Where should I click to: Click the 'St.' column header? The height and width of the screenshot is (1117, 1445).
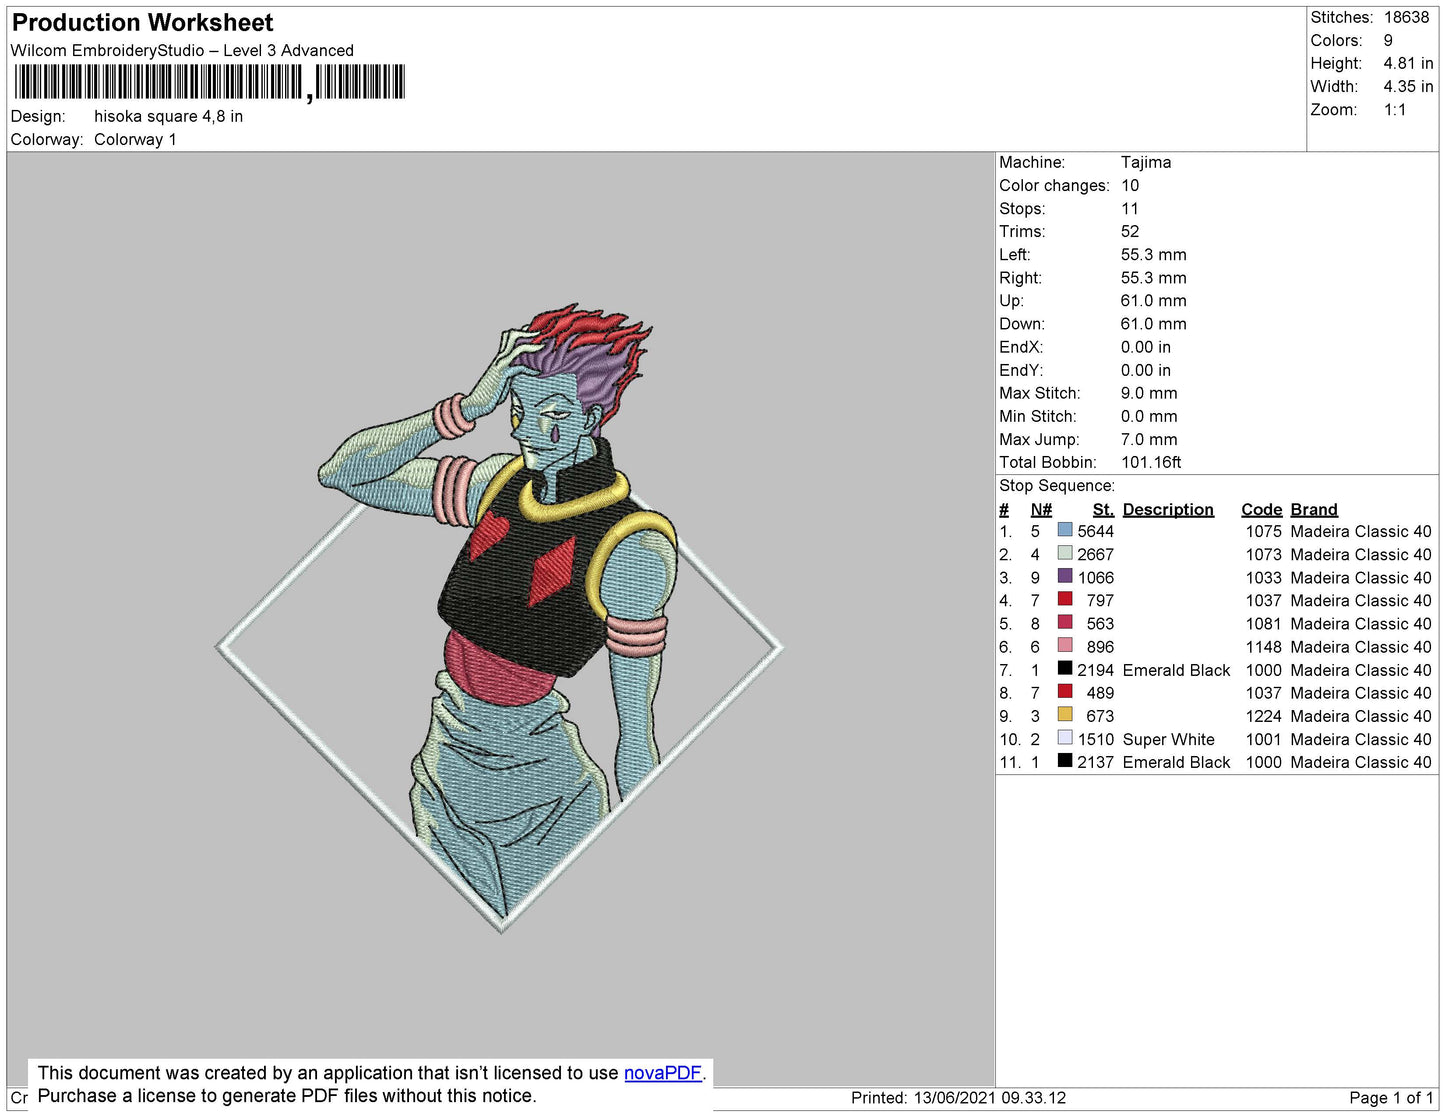(1103, 509)
